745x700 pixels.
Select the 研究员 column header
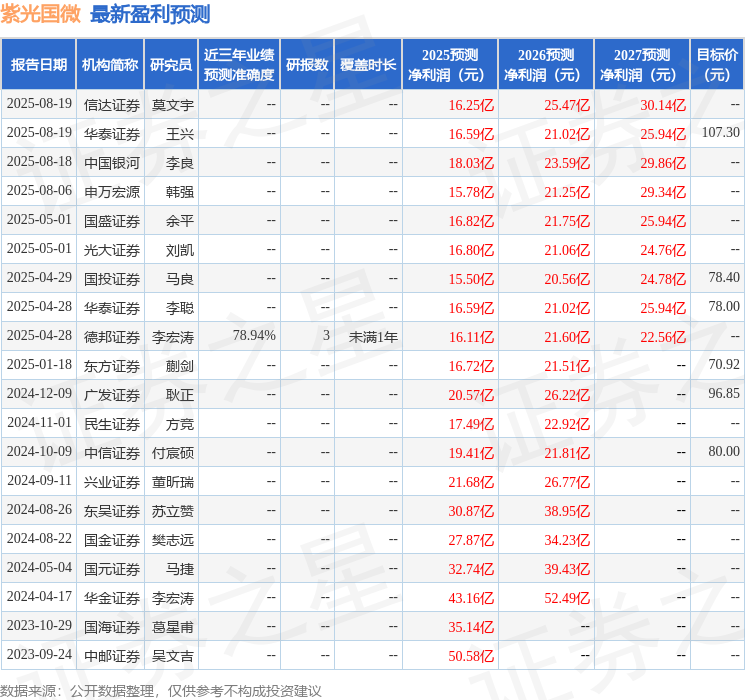pos(171,65)
